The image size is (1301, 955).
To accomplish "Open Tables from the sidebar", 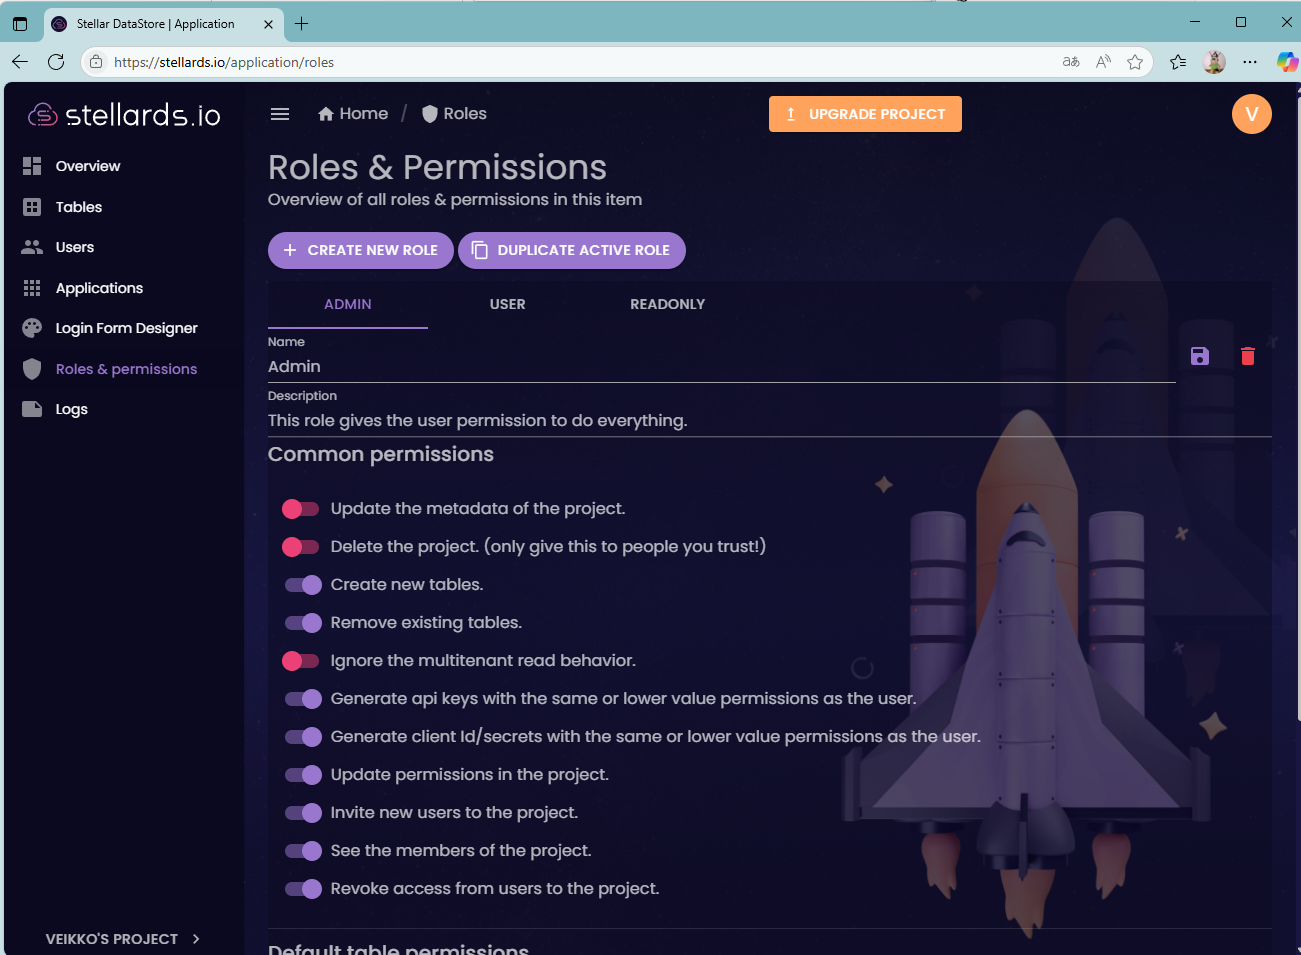I will [78, 207].
